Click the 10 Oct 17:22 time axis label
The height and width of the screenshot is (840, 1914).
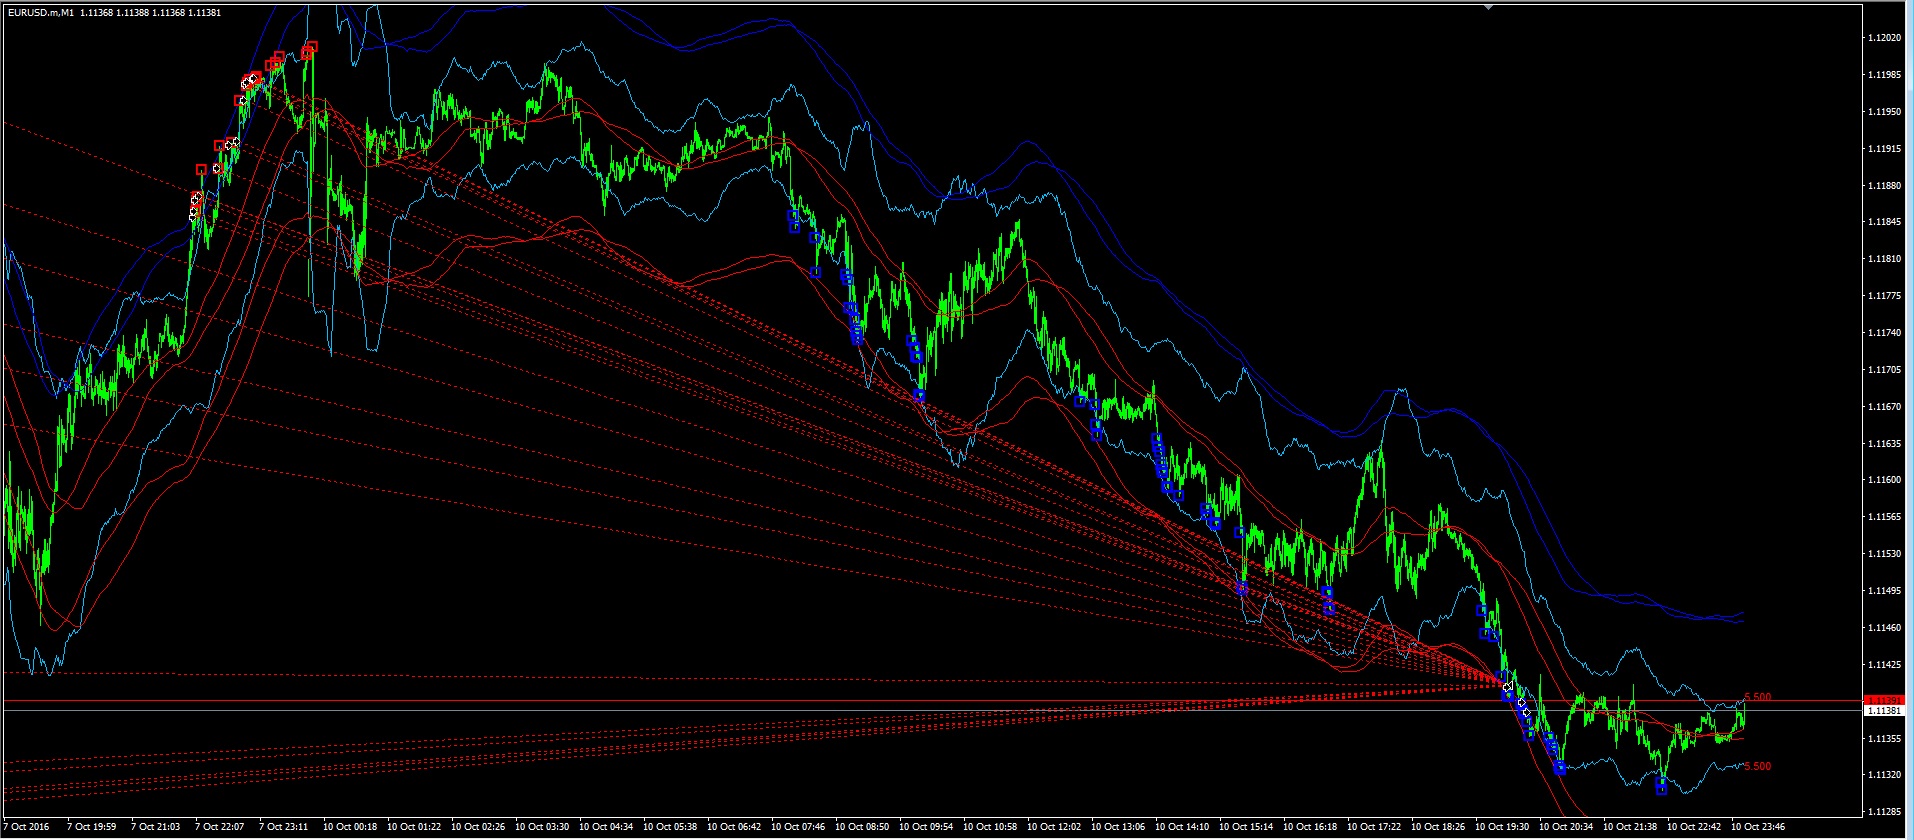(1374, 827)
